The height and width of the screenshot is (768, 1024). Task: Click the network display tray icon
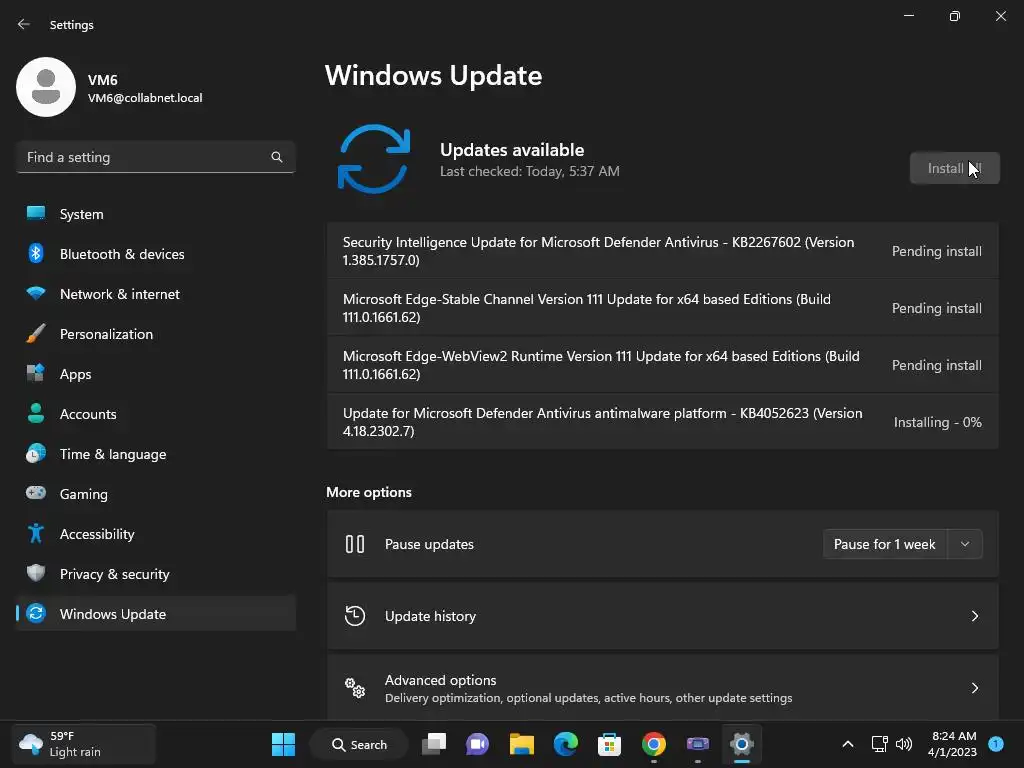(x=879, y=744)
